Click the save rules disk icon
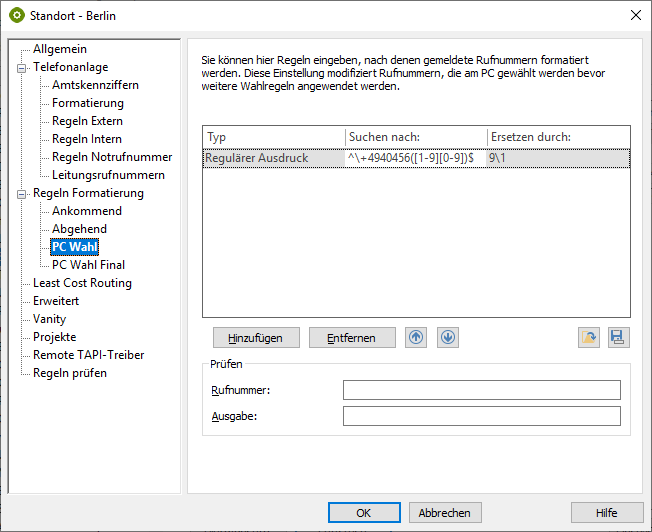This screenshot has width=652, height=532. (x=619, y=338)
